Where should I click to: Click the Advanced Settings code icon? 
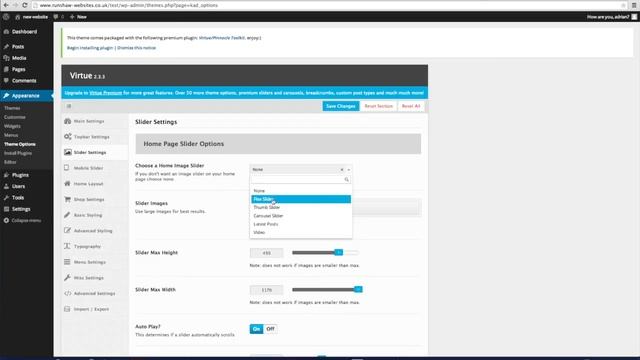coord(67,293)
